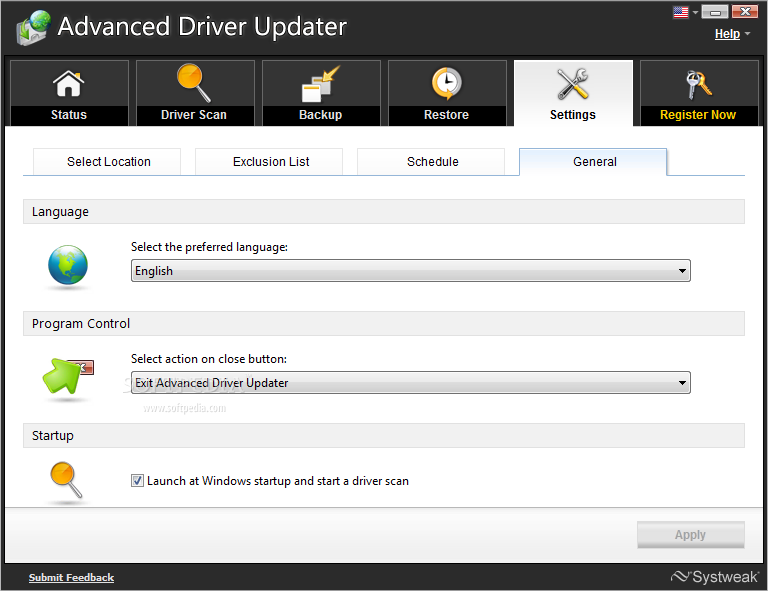
Task: Click the Help link
Action: coord(727,34)
